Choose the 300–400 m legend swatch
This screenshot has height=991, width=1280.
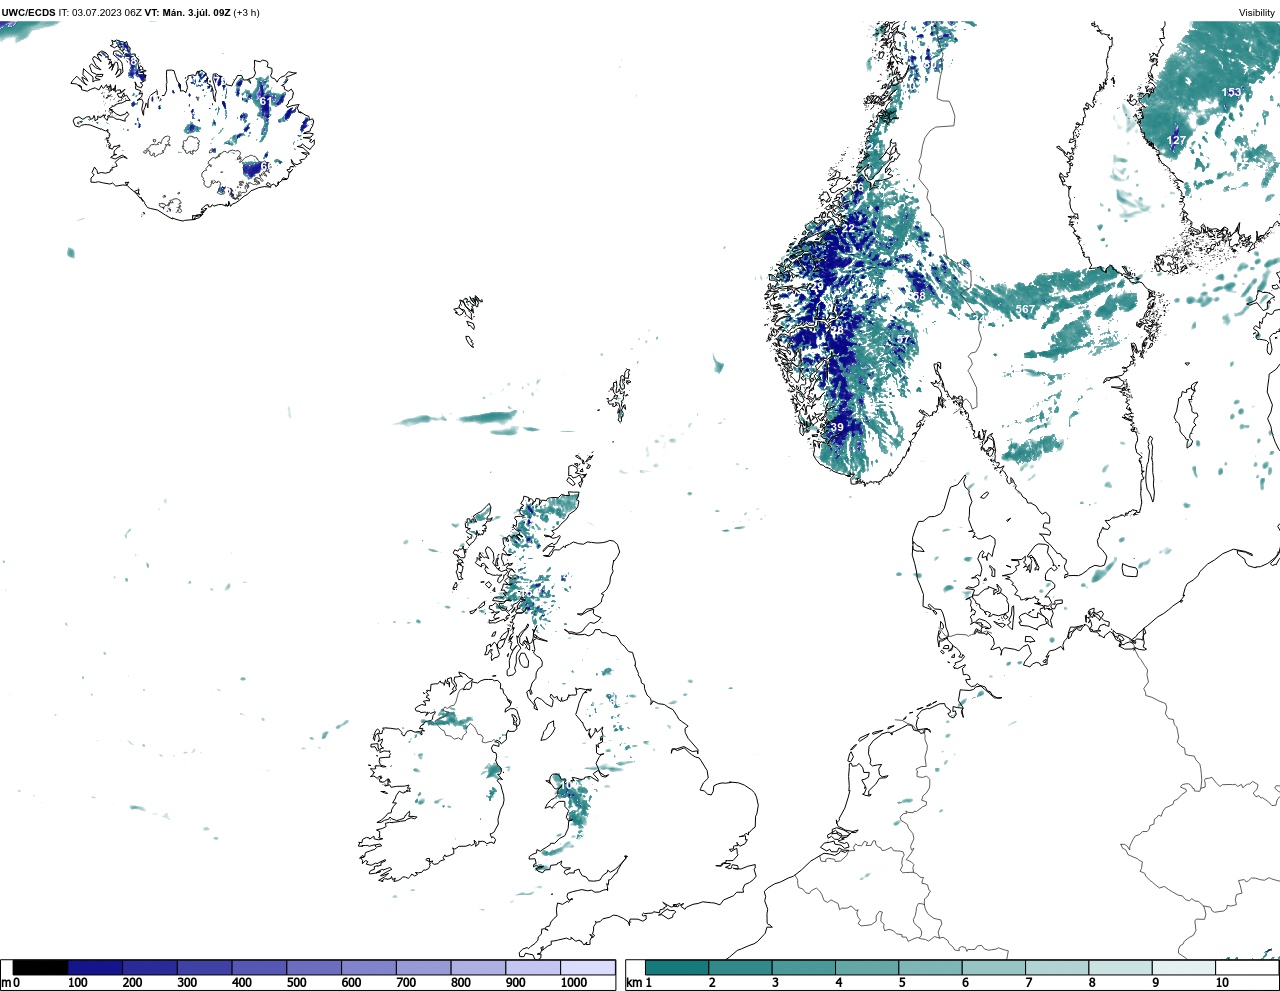click(205, 967)
